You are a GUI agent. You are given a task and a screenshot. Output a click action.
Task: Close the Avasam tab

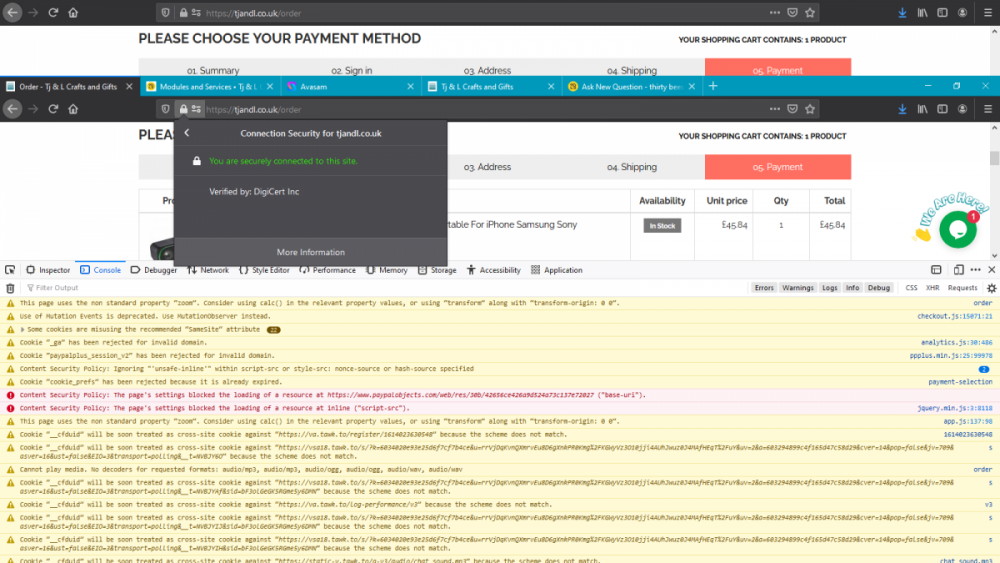coord(411,87)
